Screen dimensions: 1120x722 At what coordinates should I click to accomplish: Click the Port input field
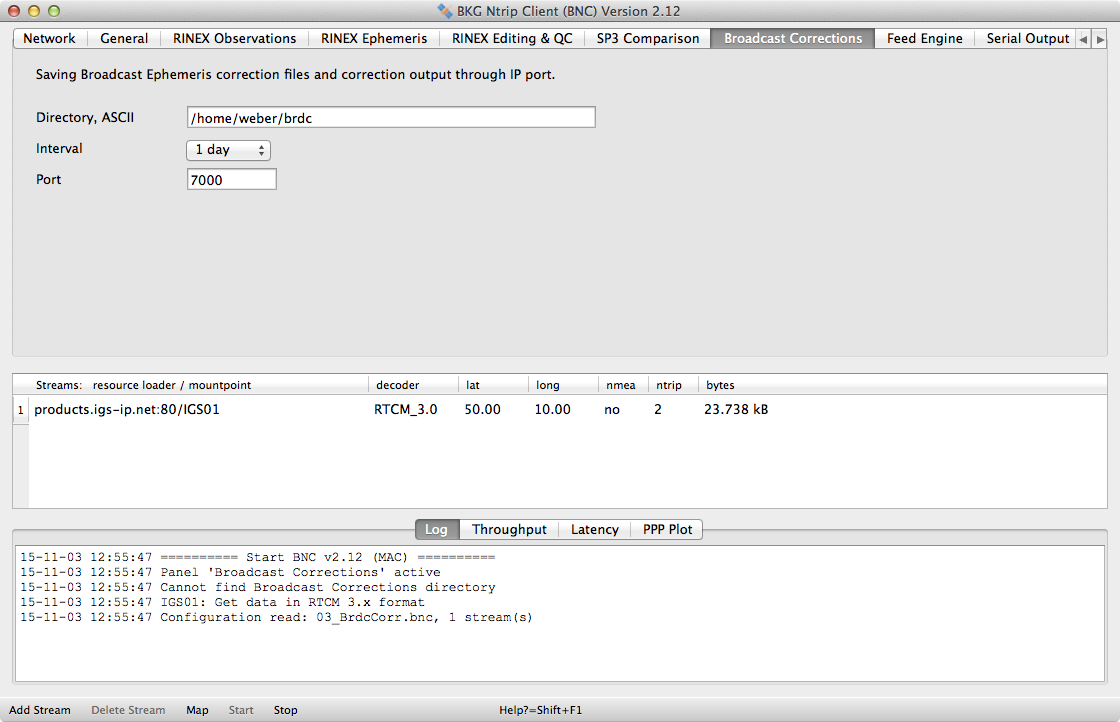click(231, 180)
